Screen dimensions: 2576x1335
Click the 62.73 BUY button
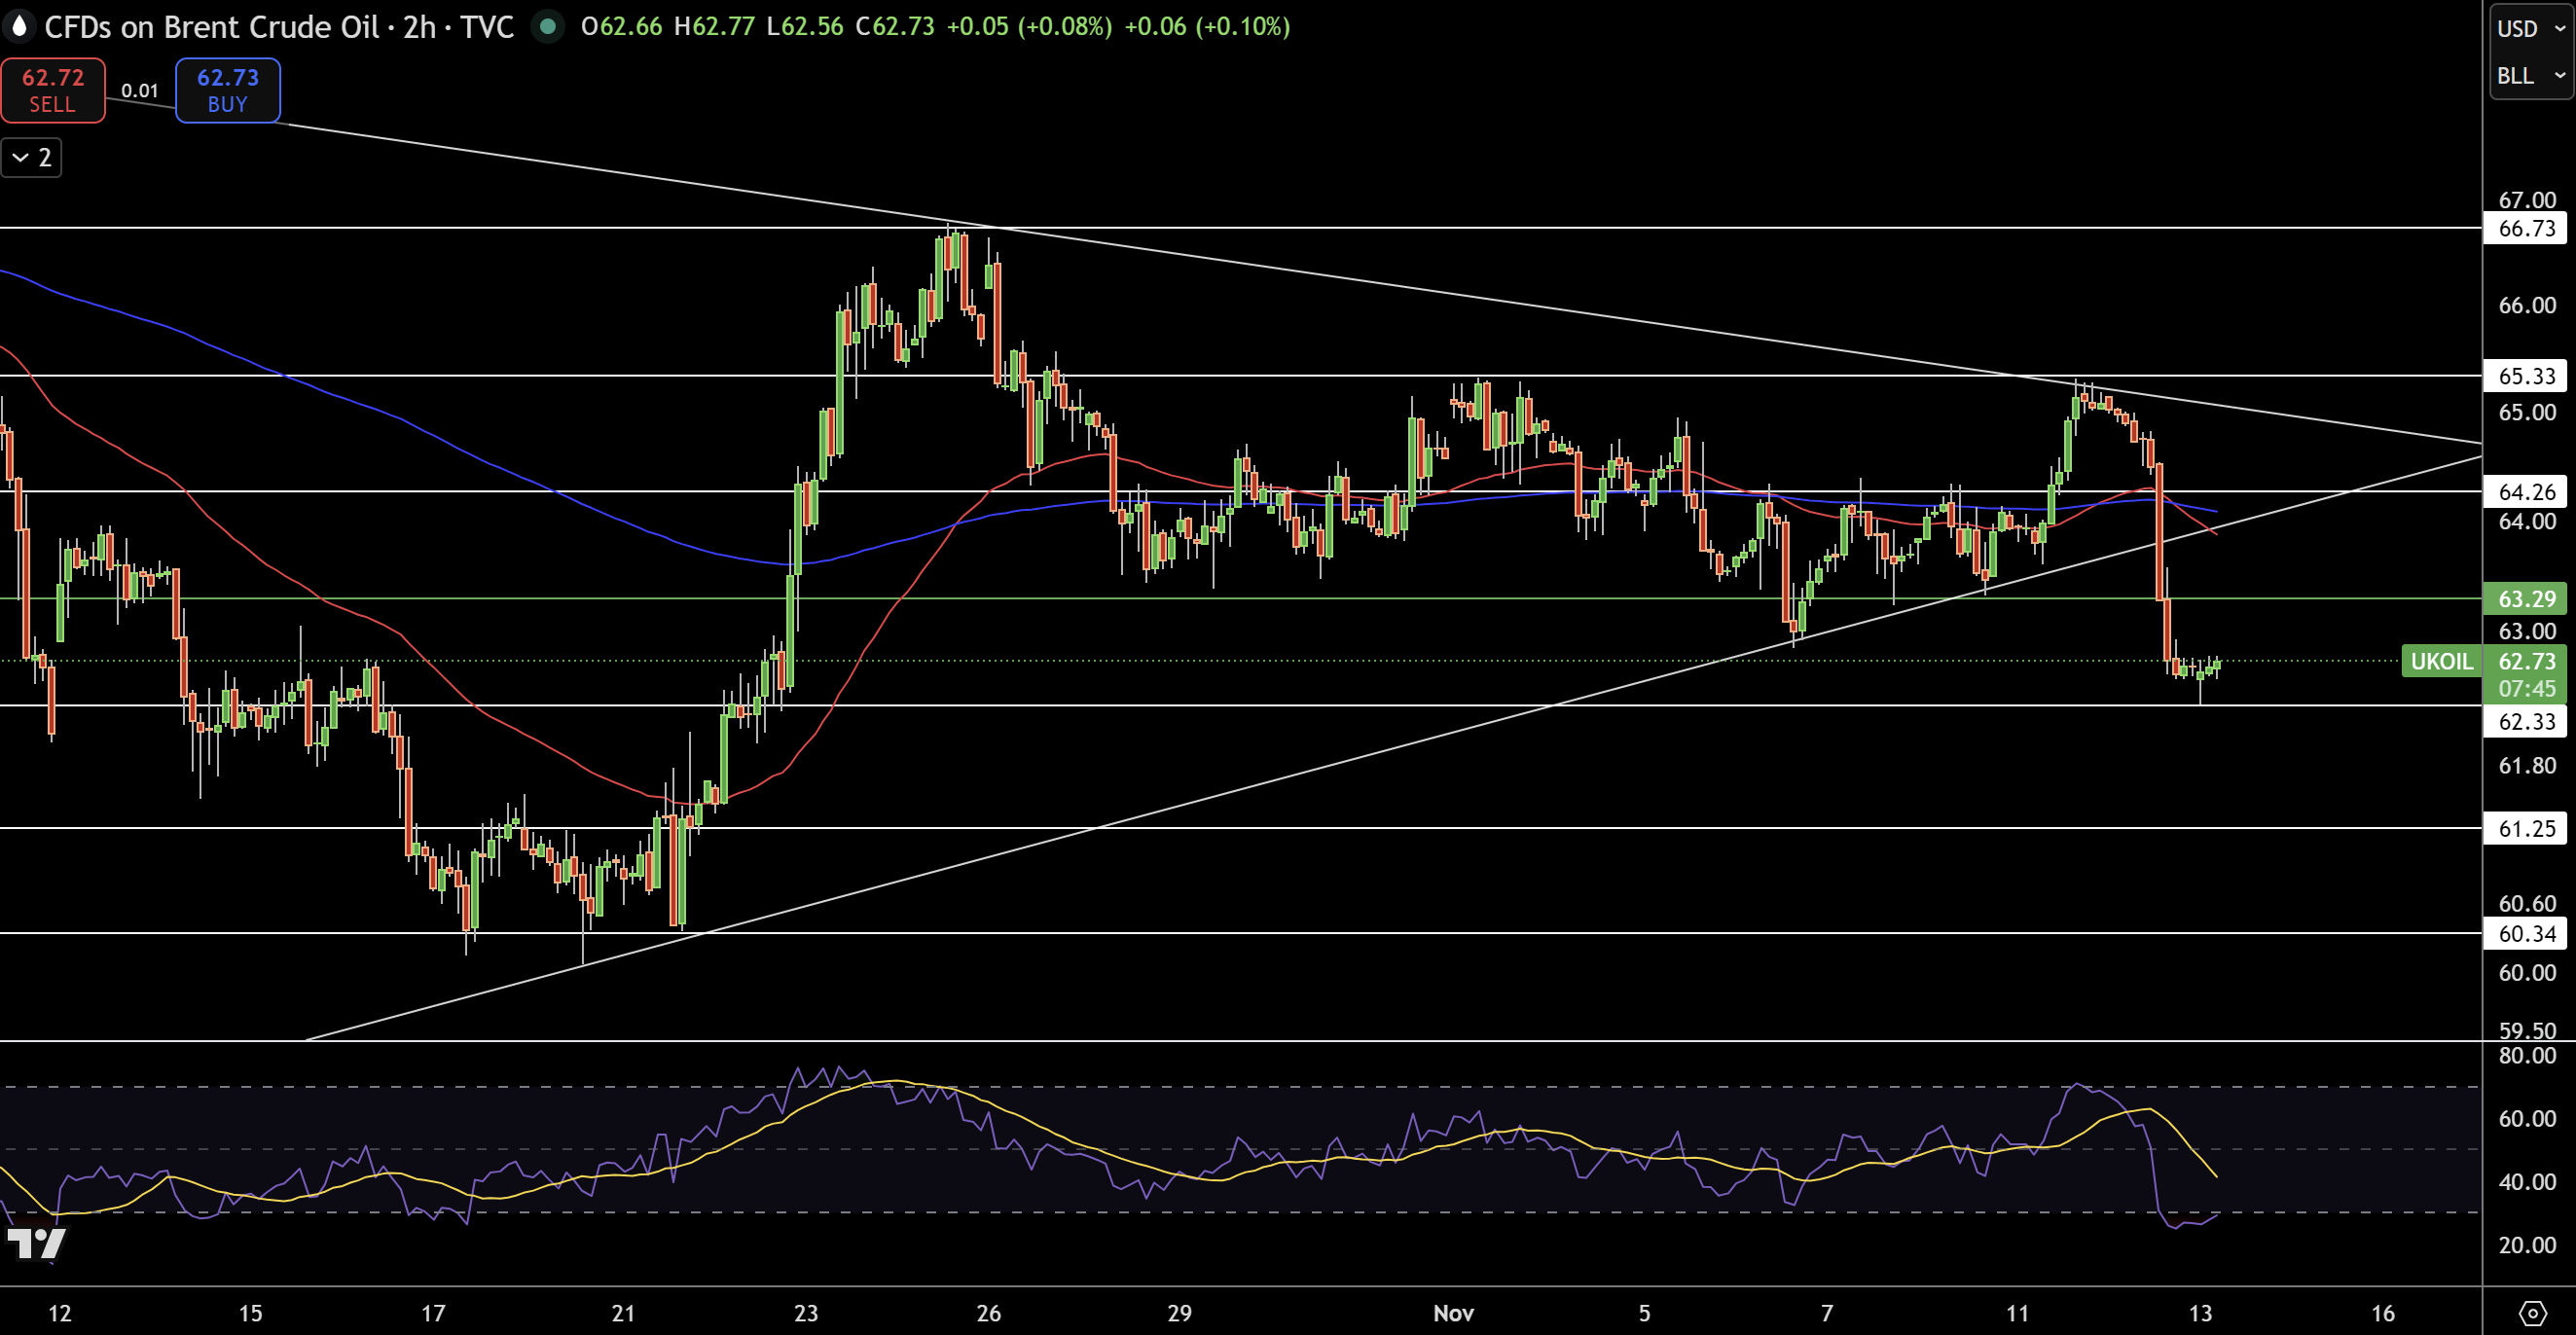[227, 90]
